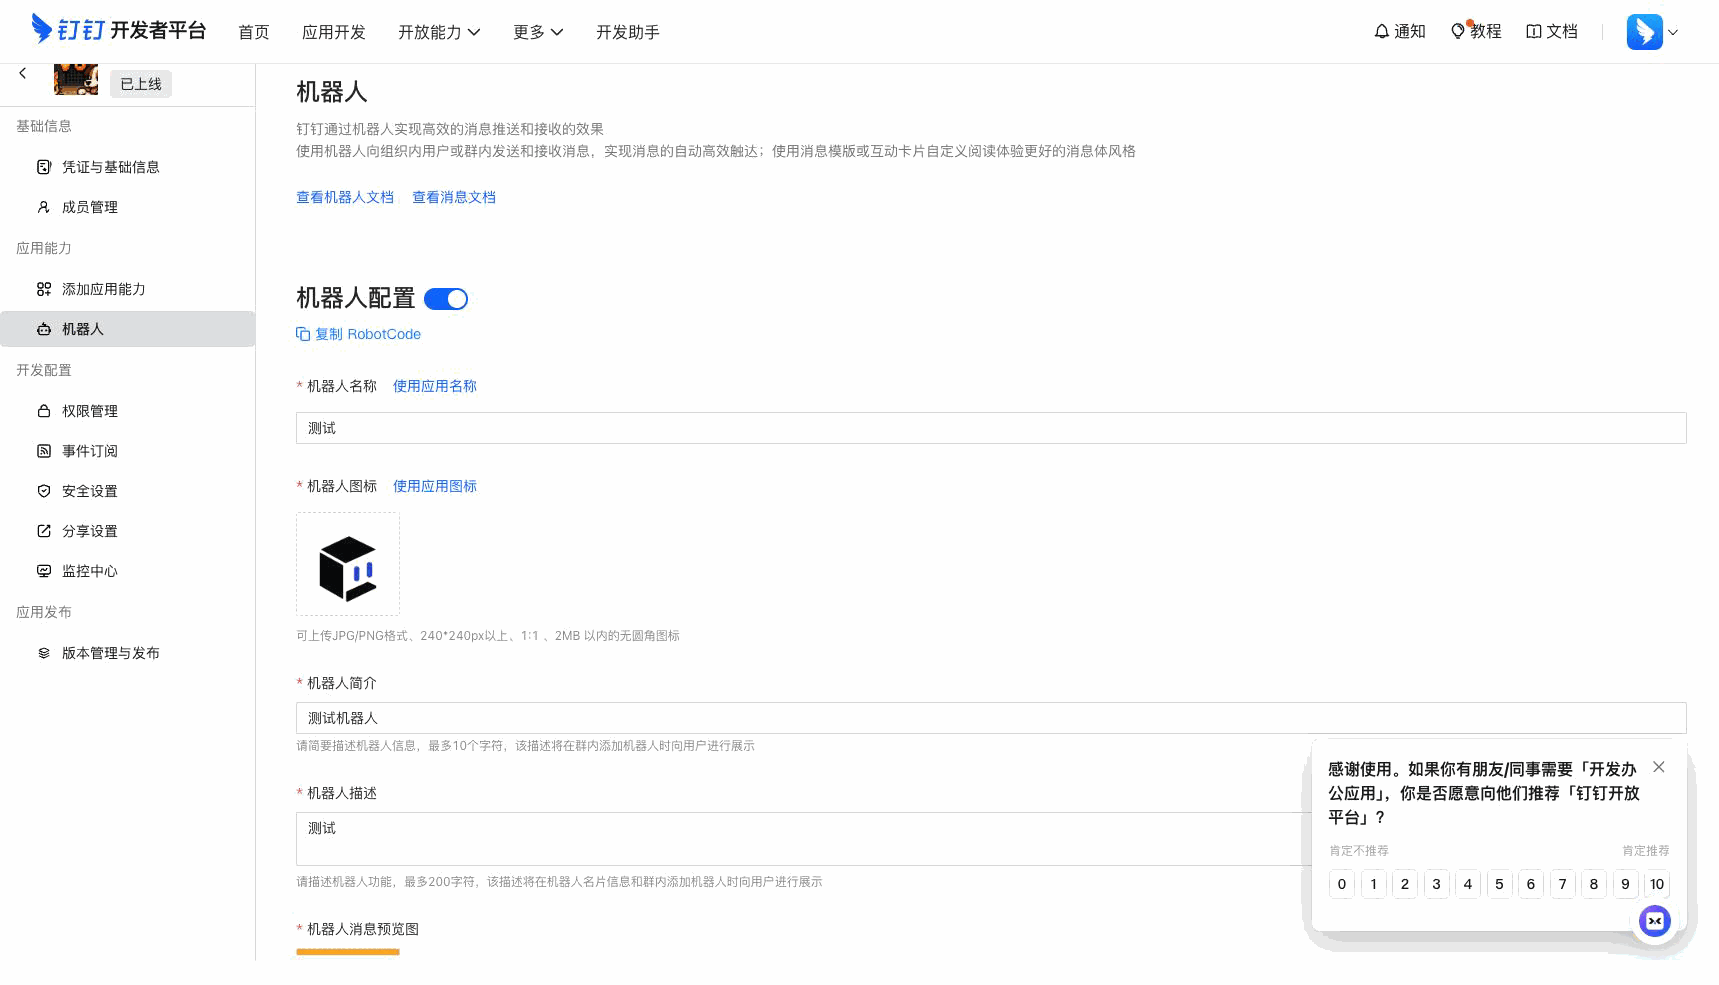Rate 10 in the recommendation survey
Image resolution: width=1719 pixels, height=985 pixels.
[x=1657, y=884]
